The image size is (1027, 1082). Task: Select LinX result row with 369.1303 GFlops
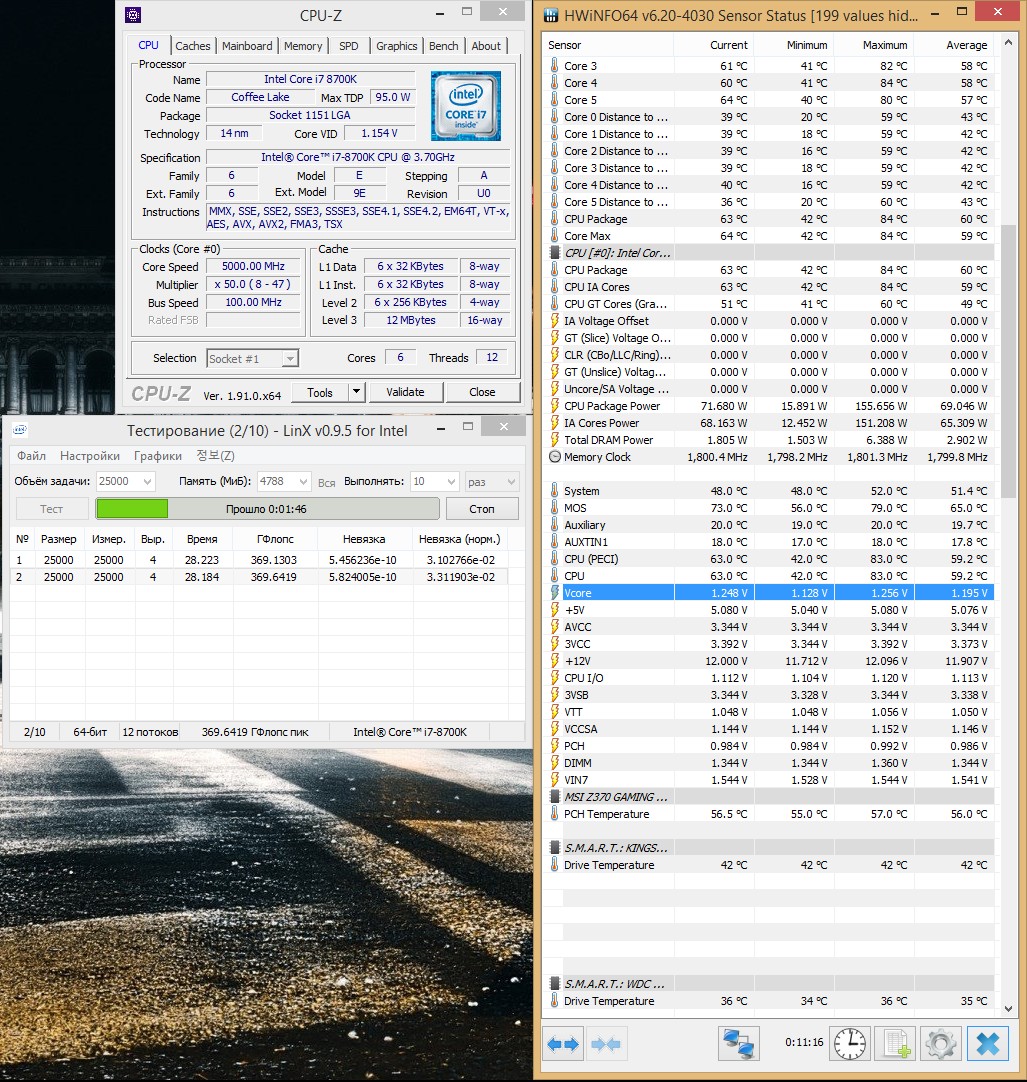pyautogui.click(x=261, y=560)
